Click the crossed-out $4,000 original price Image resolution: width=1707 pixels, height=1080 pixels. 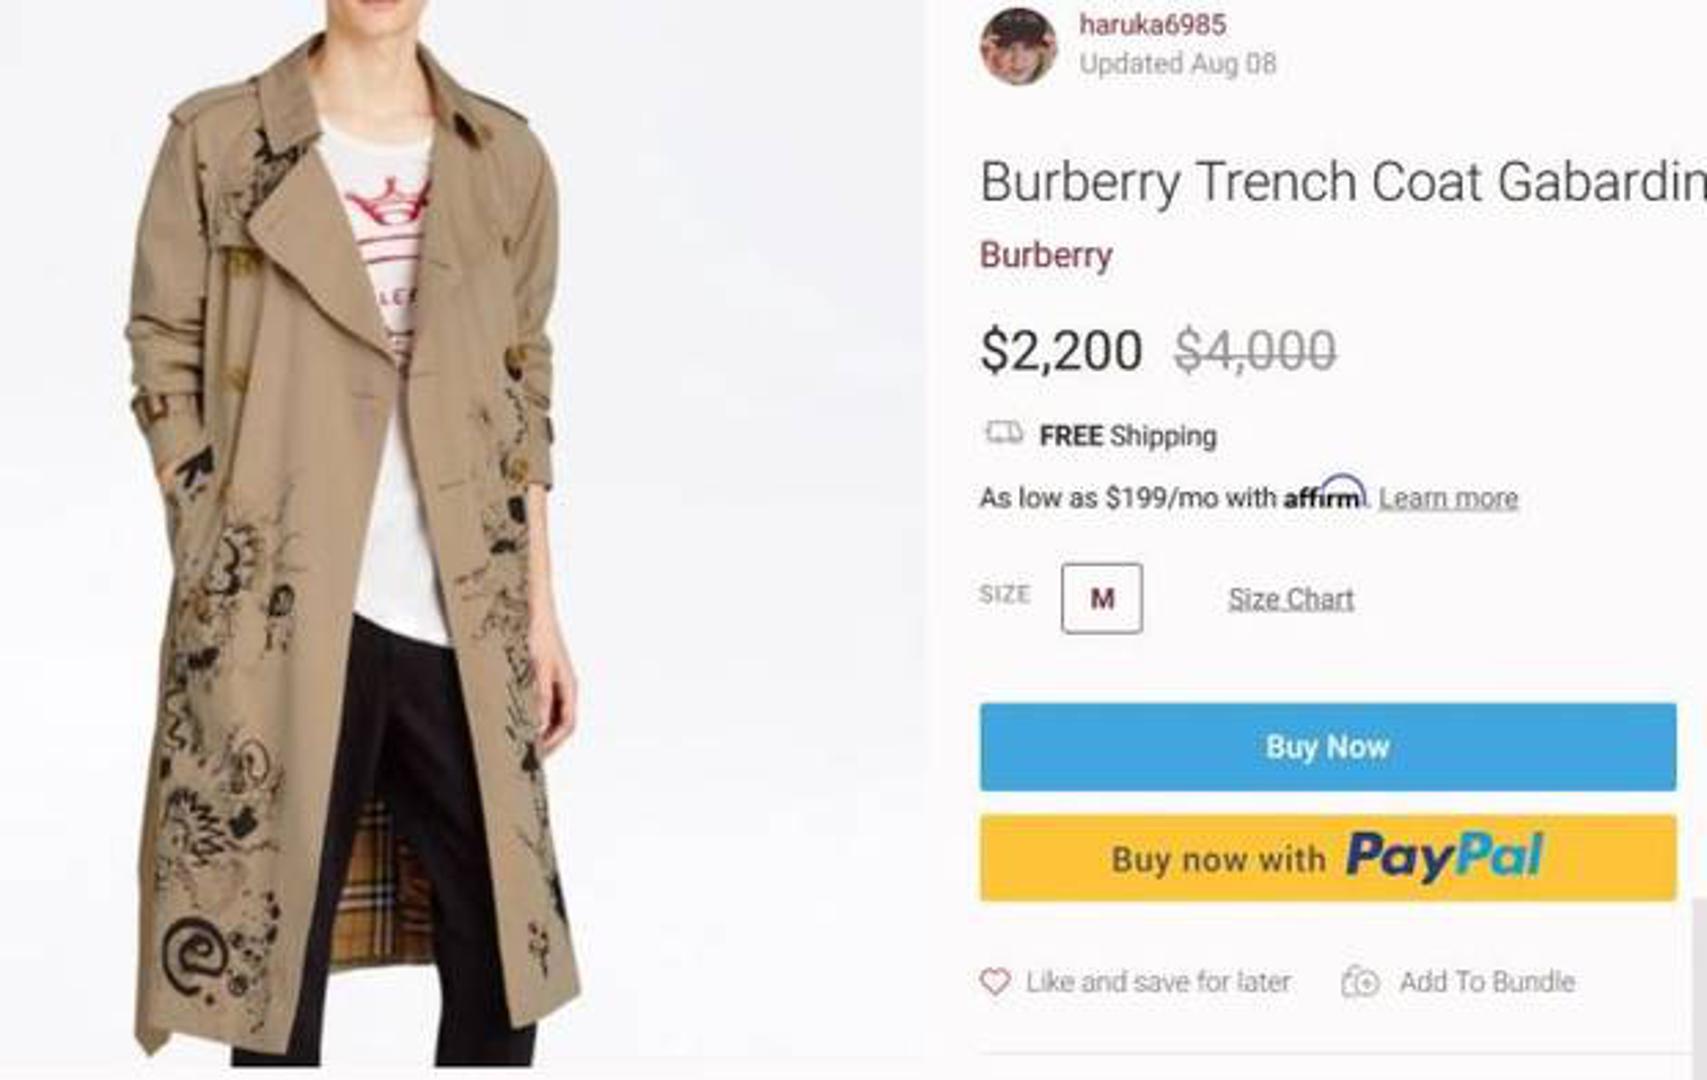click(x=1254, y=350)
